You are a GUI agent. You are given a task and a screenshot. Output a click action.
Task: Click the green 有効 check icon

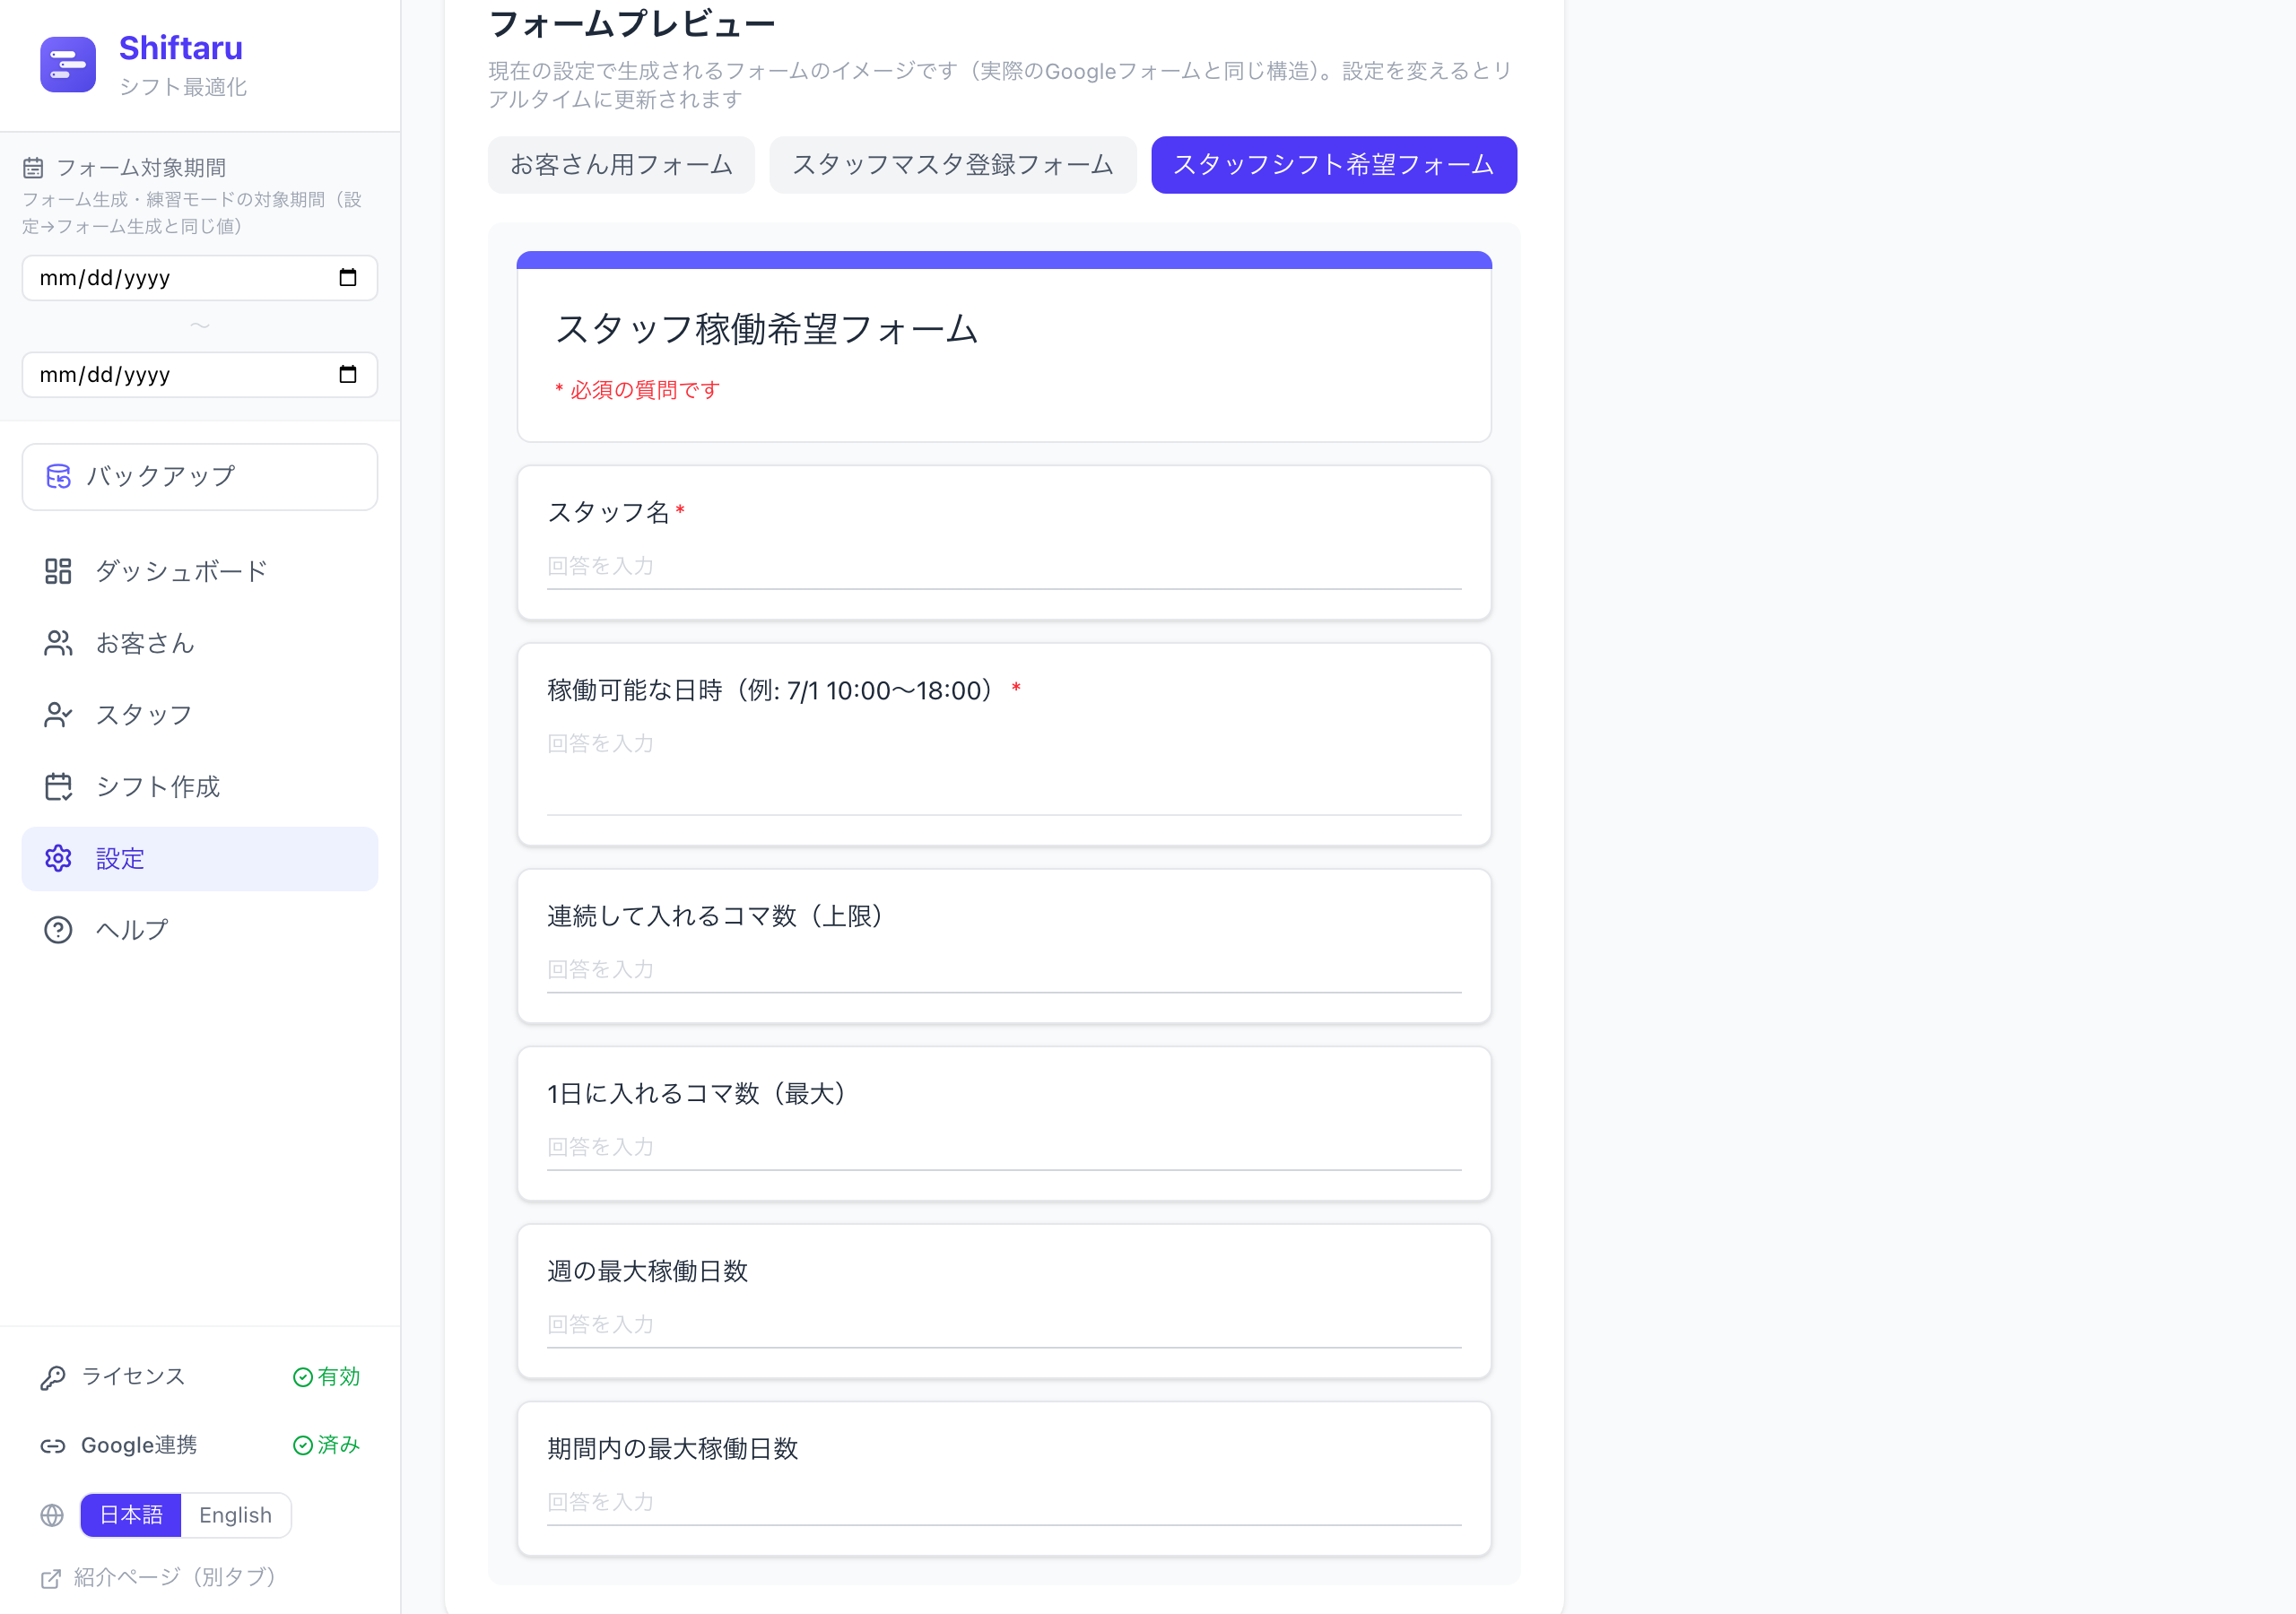[x=302, y=1377]
